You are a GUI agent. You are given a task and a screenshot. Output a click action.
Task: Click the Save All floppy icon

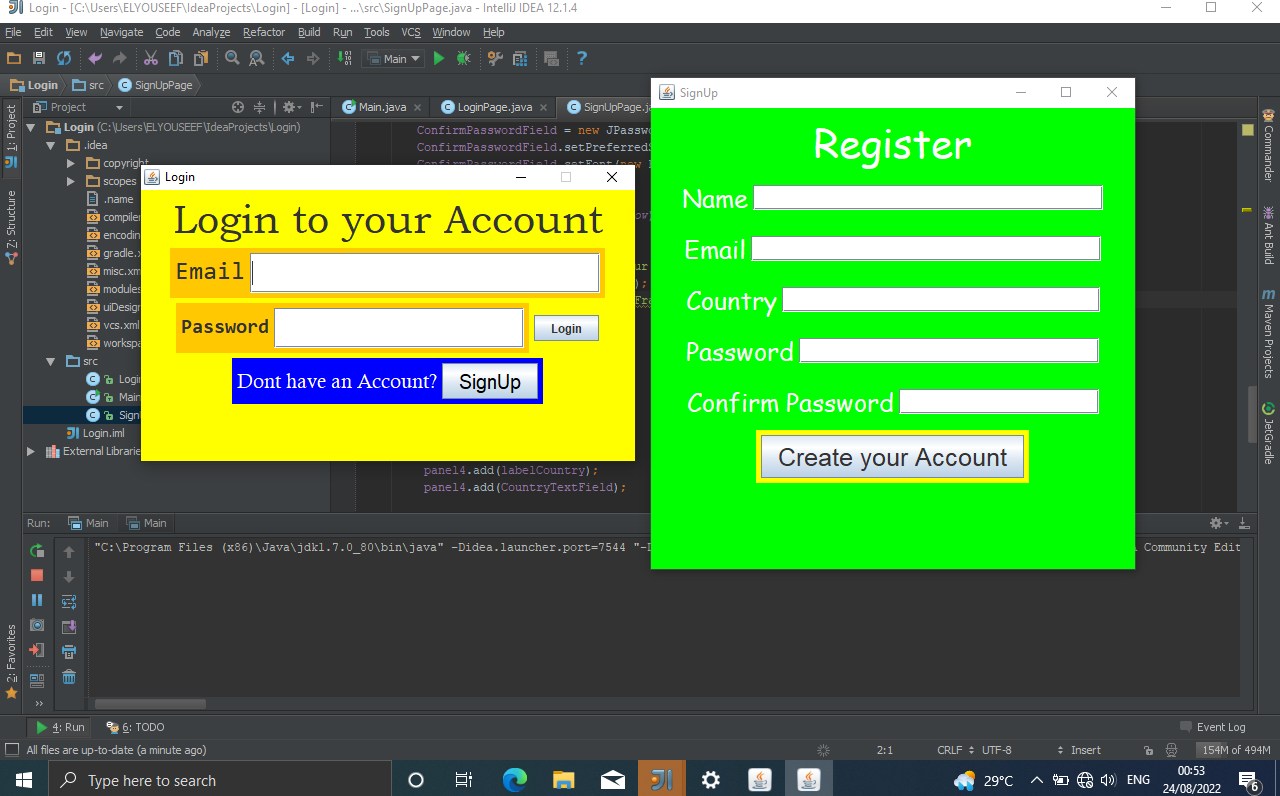[x=39, y=59]
